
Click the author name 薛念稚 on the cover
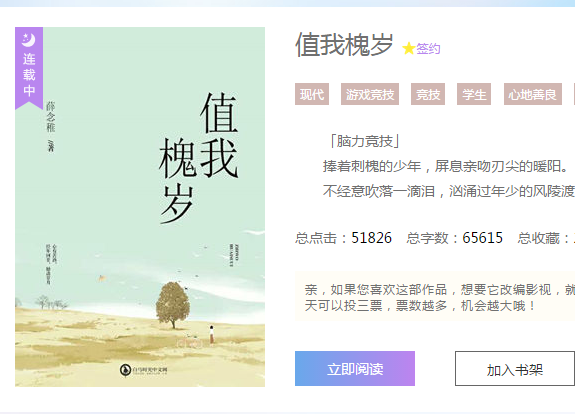tap(51, 117)
